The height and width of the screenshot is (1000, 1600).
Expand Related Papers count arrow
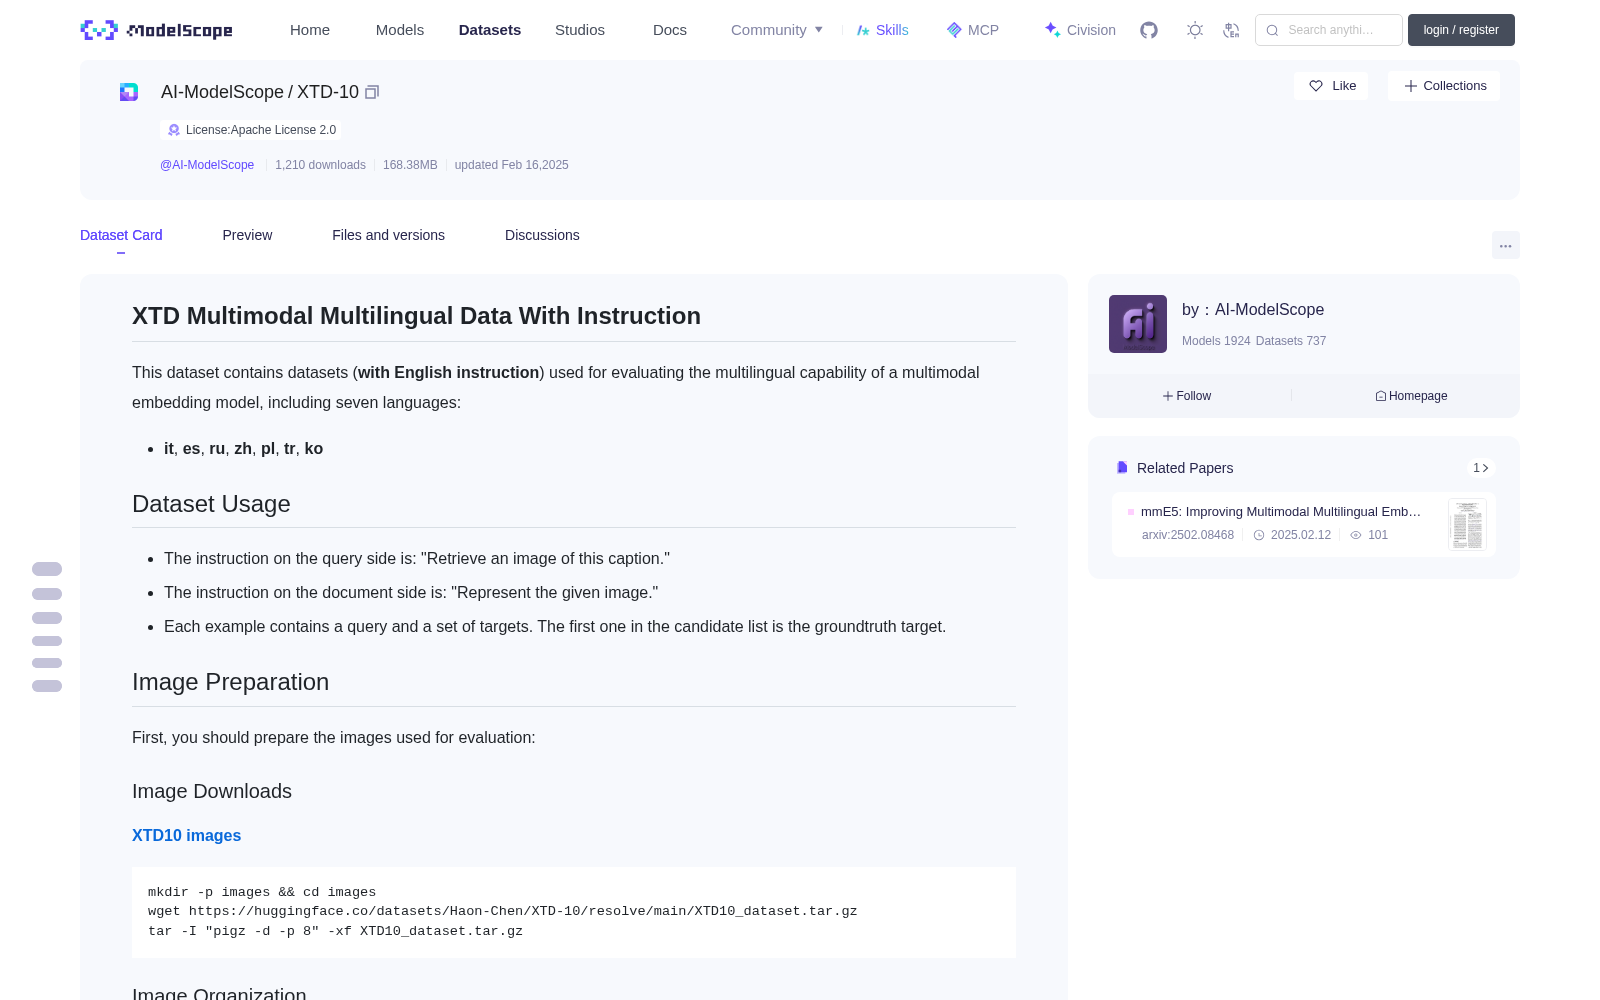pyautogui.click(x=1481, y=468)
